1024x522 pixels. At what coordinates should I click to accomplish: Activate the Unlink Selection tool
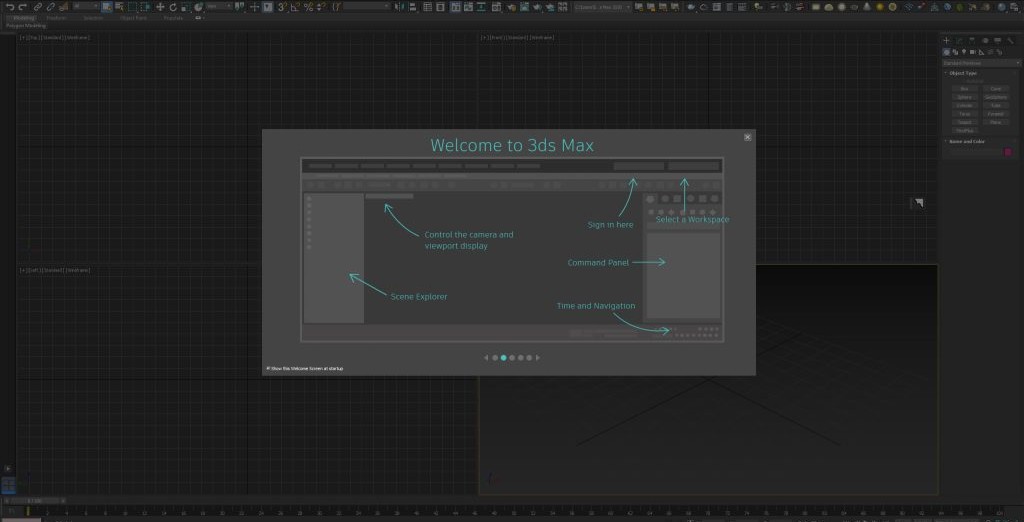50,7
